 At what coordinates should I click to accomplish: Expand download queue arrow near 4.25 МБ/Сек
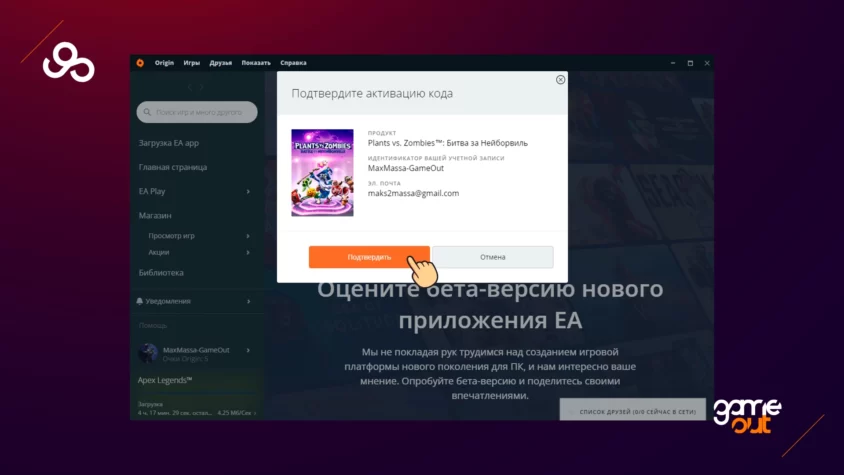[255, 413]
